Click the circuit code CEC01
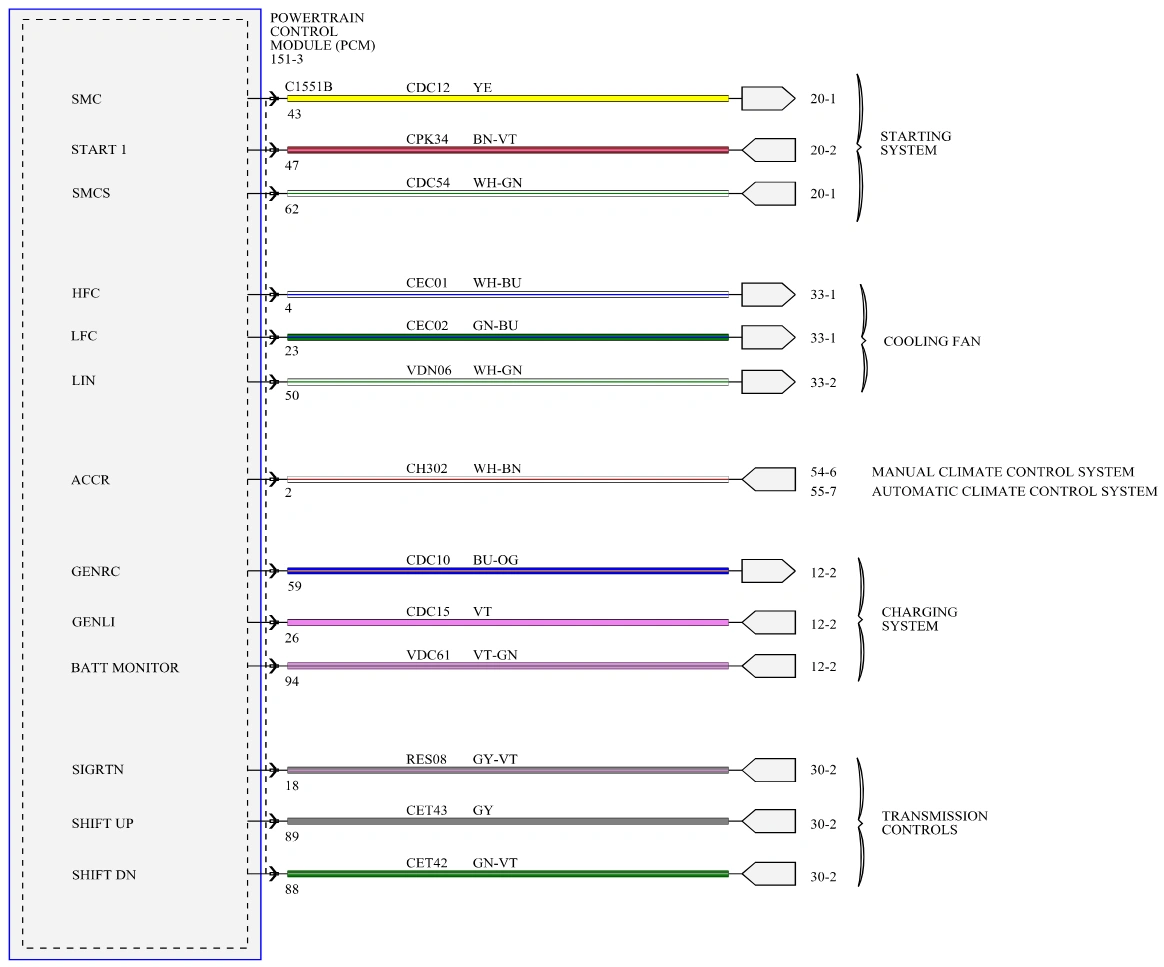The image size is (1164, 967). click(427, 283)
